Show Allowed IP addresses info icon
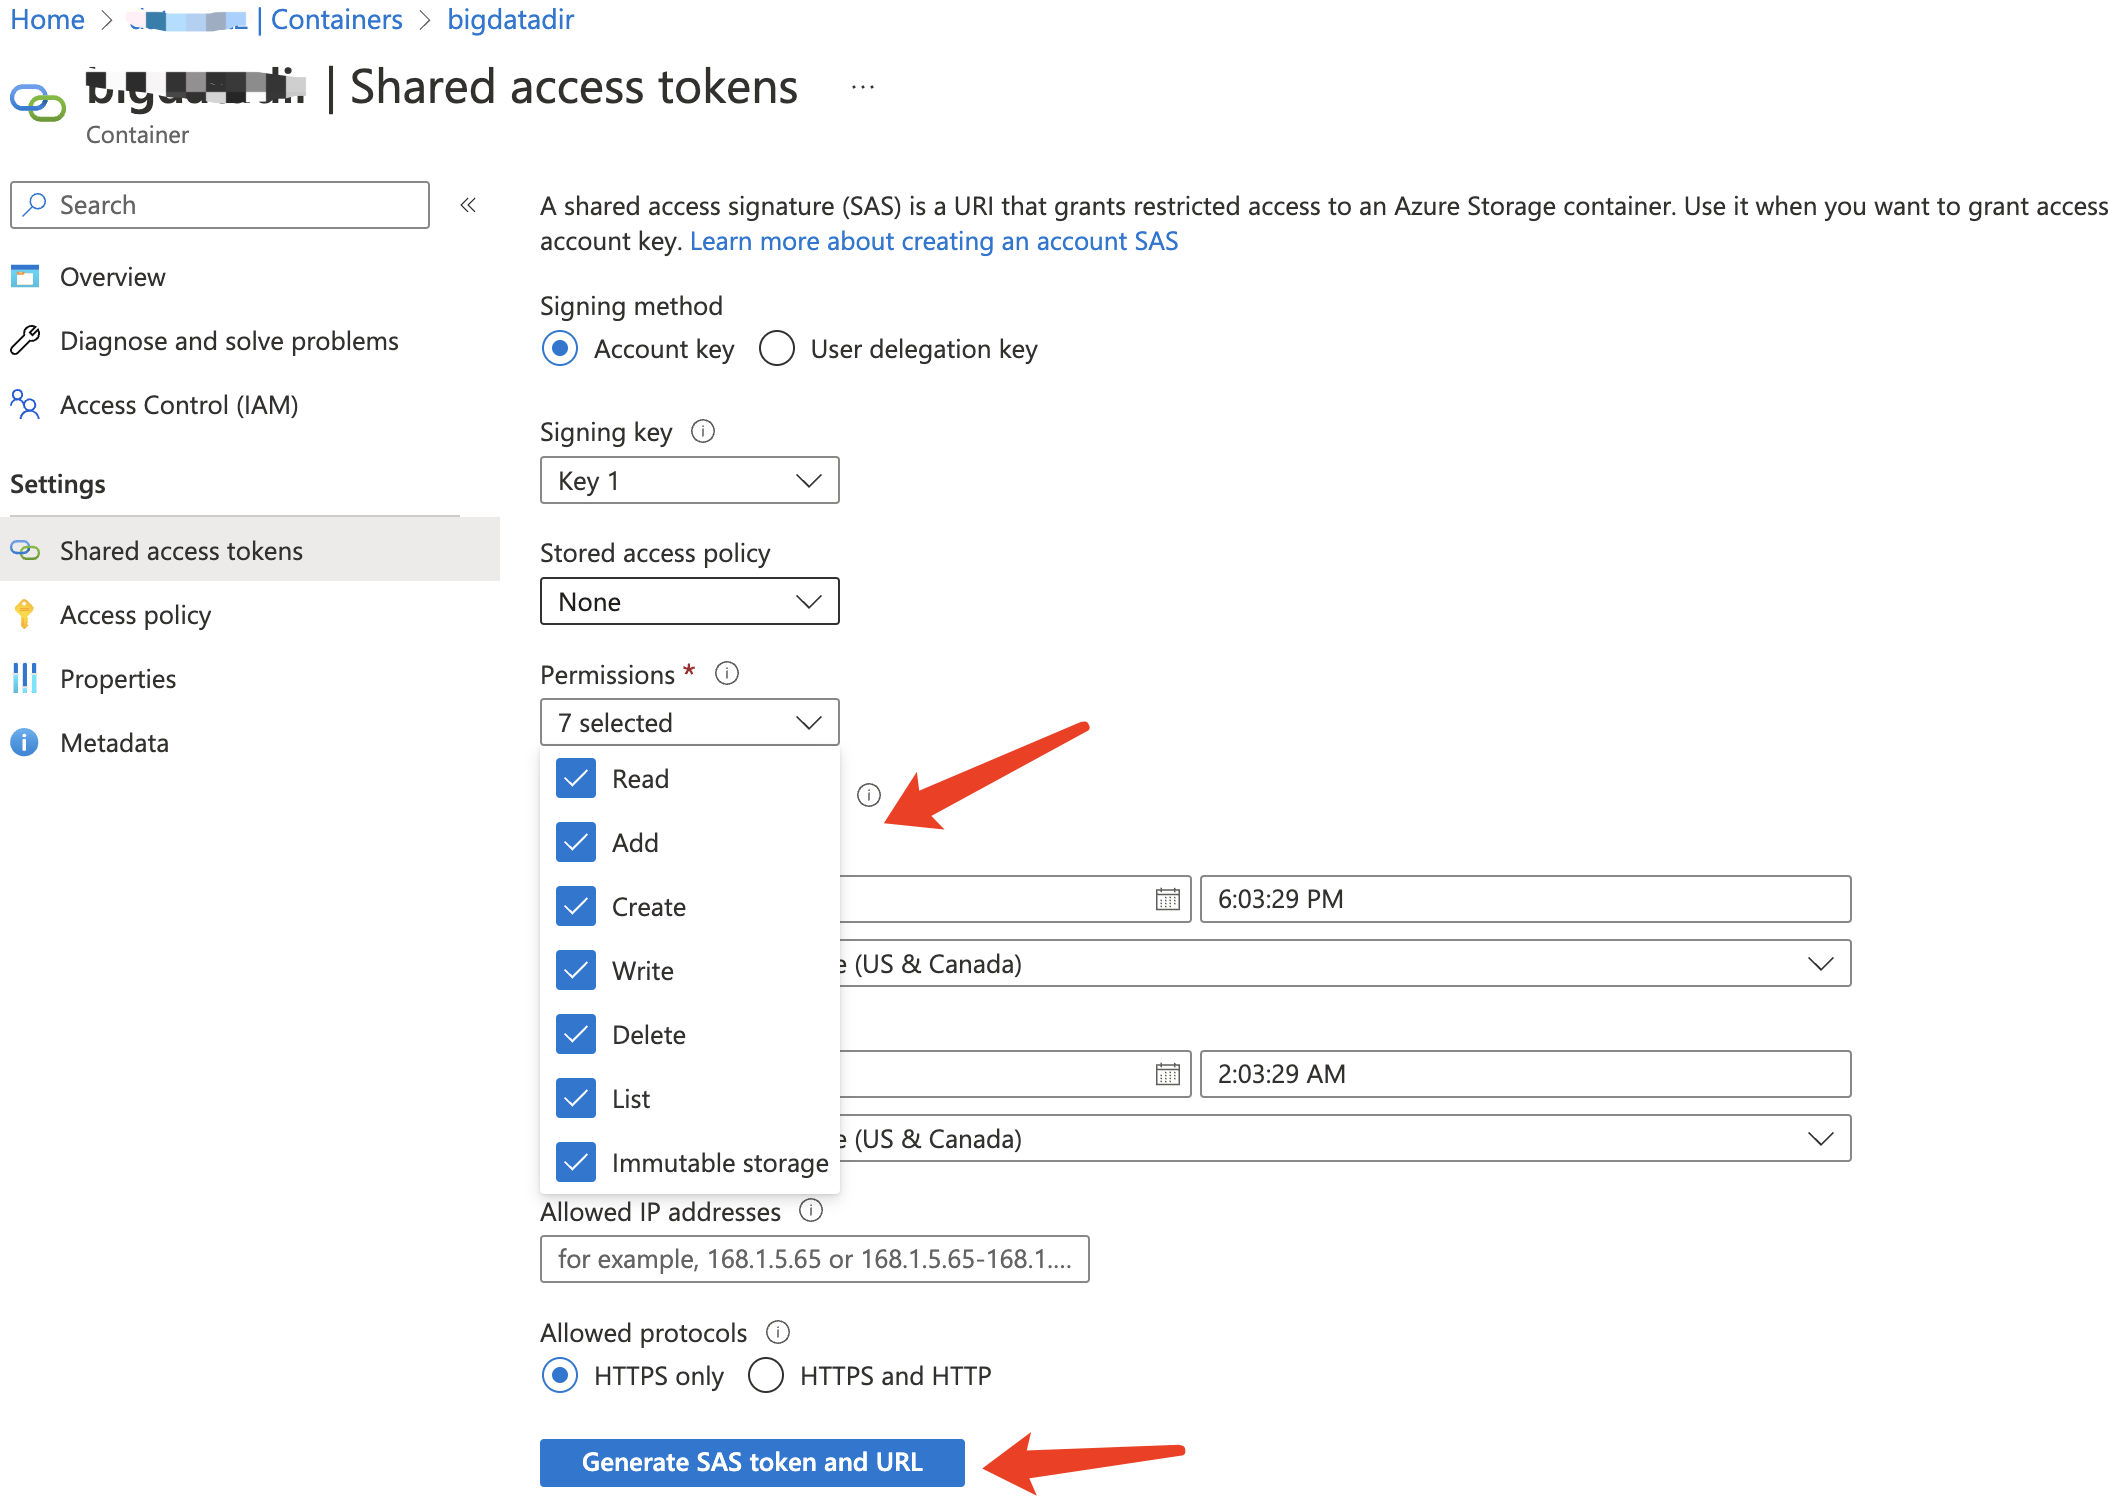This screenshot has height=1510, width=2108. [811, 1210]
